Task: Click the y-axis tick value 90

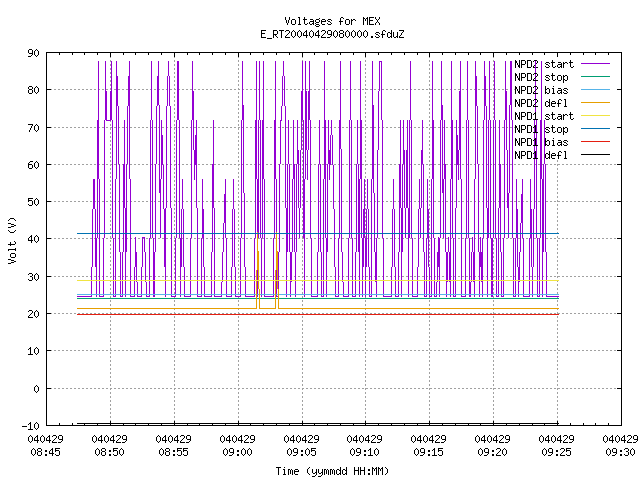Action: (33, 53)
